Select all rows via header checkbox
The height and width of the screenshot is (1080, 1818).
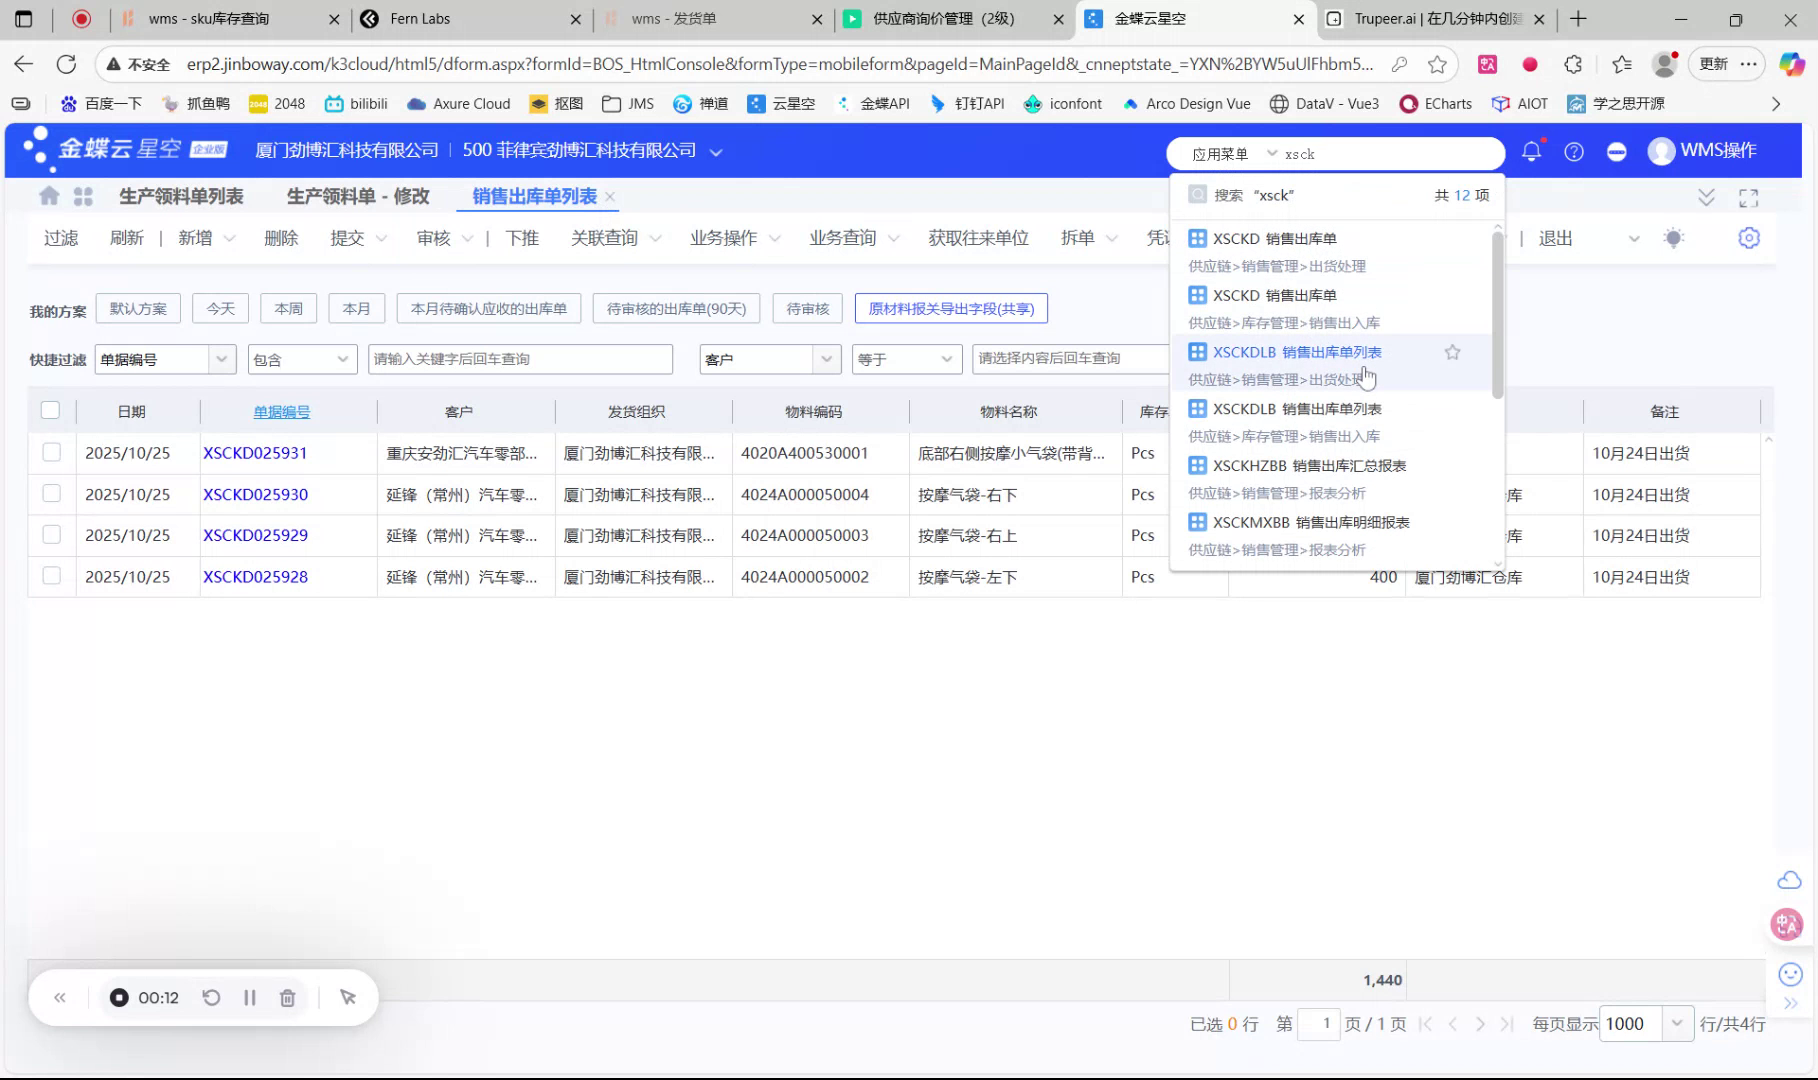[x=52, y=410]
